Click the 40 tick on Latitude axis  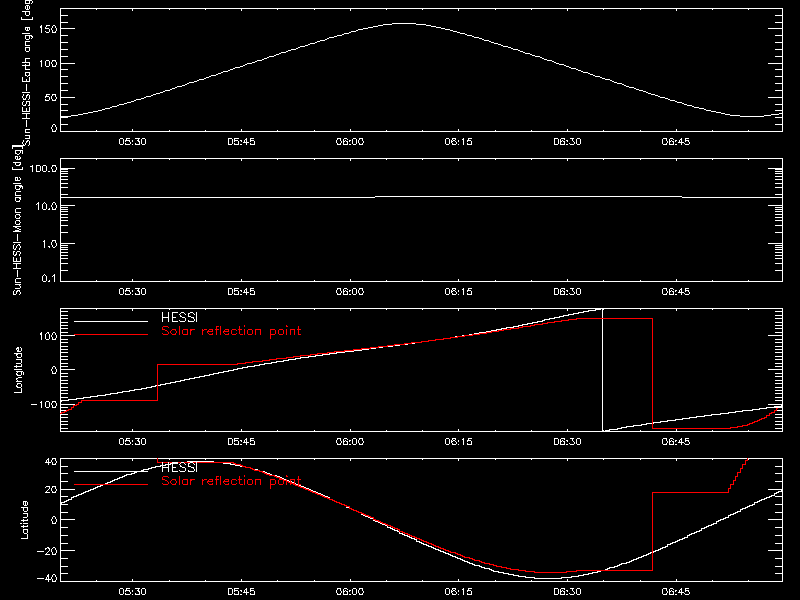click(x=52, y=462)
